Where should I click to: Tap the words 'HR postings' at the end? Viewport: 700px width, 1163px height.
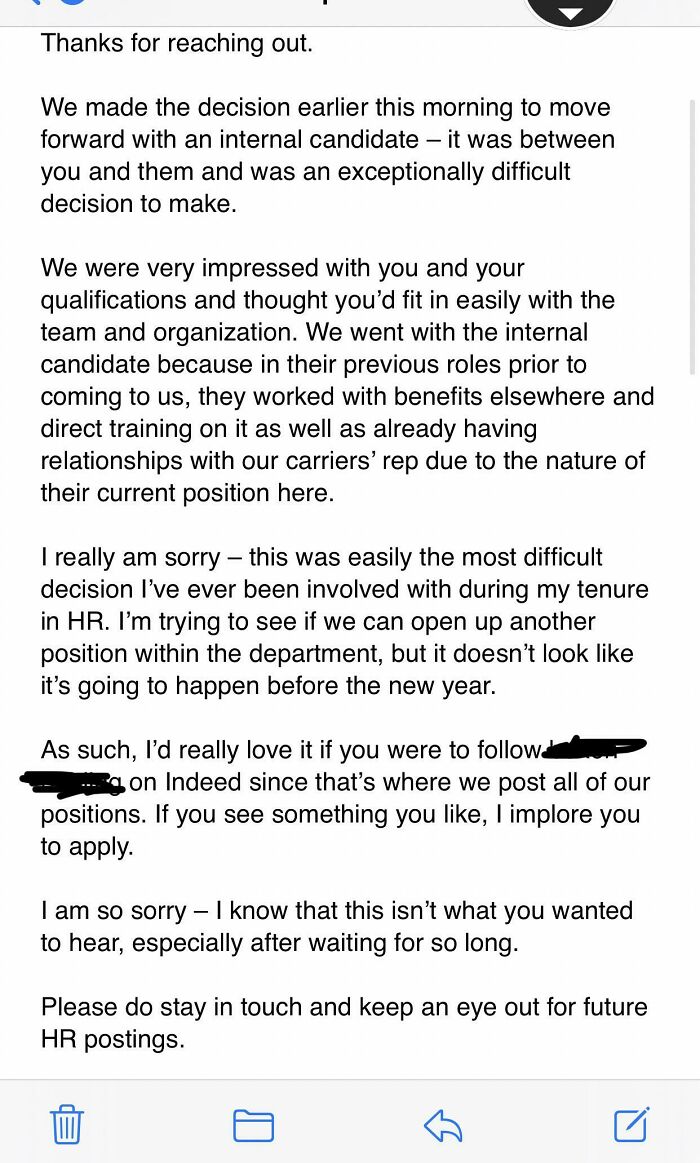[112, 1039]
